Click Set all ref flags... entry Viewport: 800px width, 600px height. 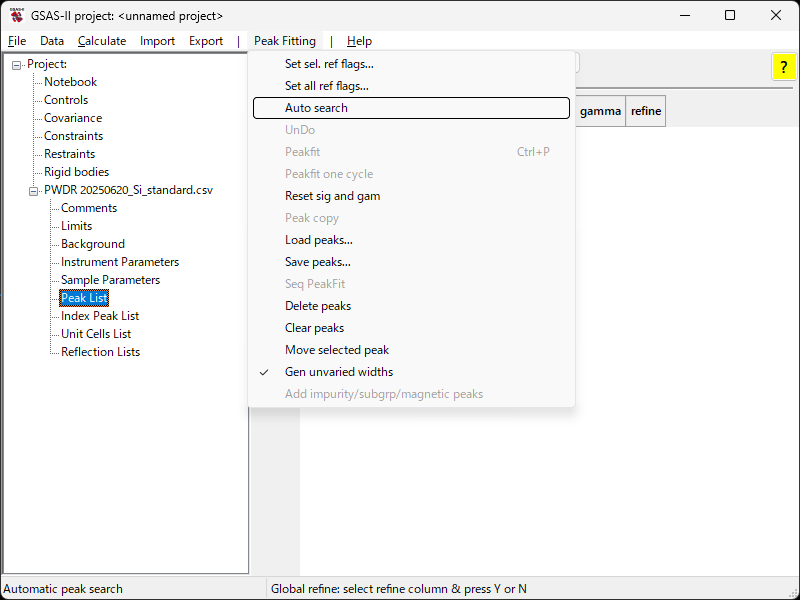click(326, 86)
